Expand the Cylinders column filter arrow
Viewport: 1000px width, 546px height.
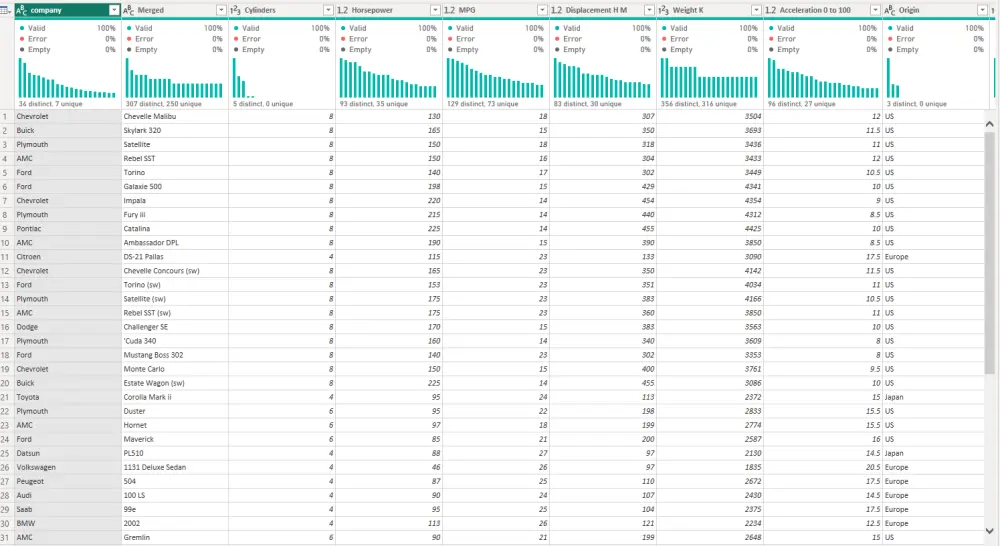click(x=328, y=10)
